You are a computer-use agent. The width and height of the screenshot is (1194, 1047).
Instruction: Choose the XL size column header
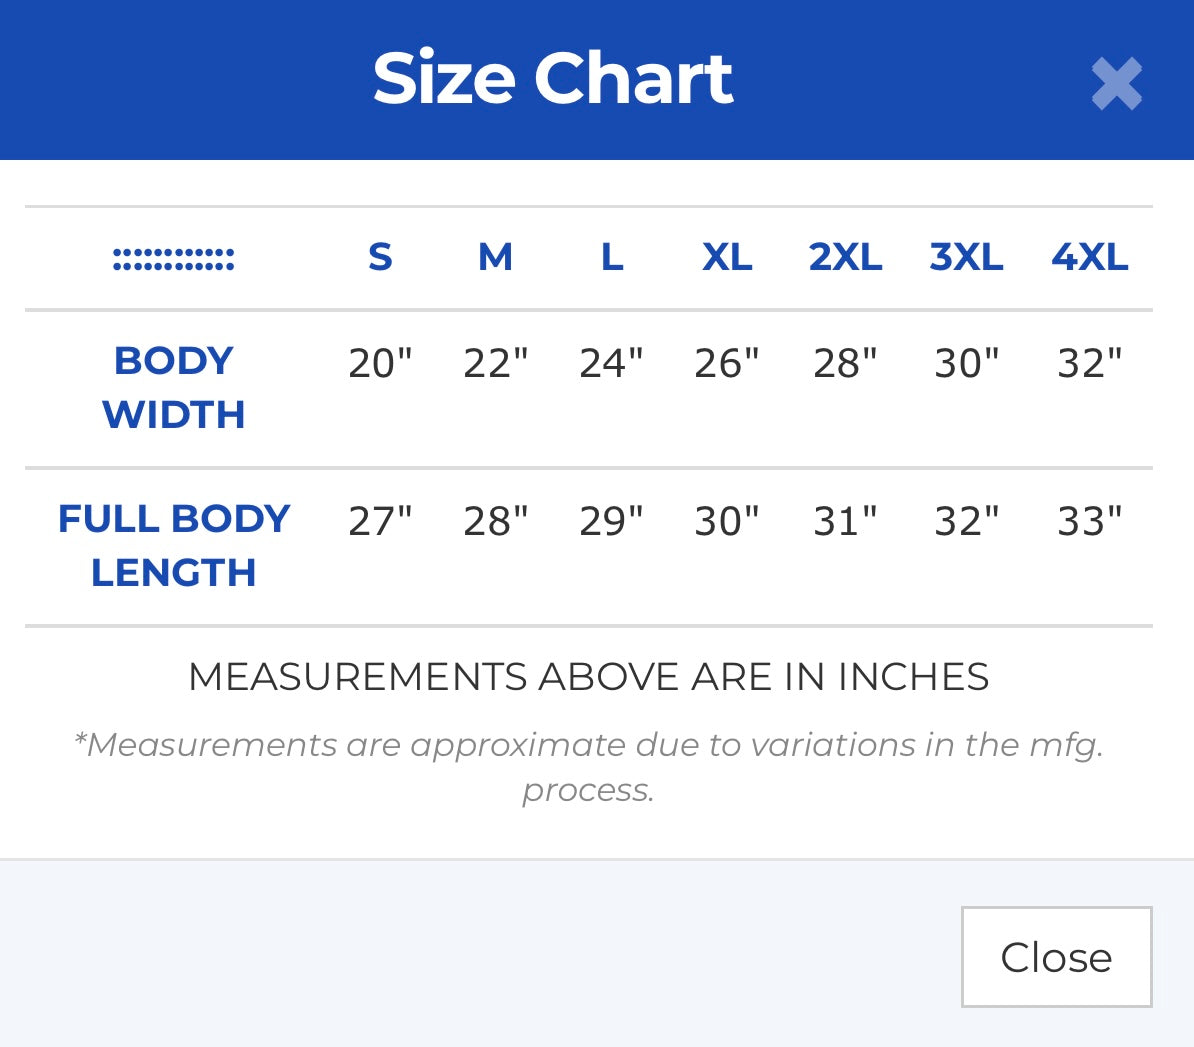[x=727, y=257]
